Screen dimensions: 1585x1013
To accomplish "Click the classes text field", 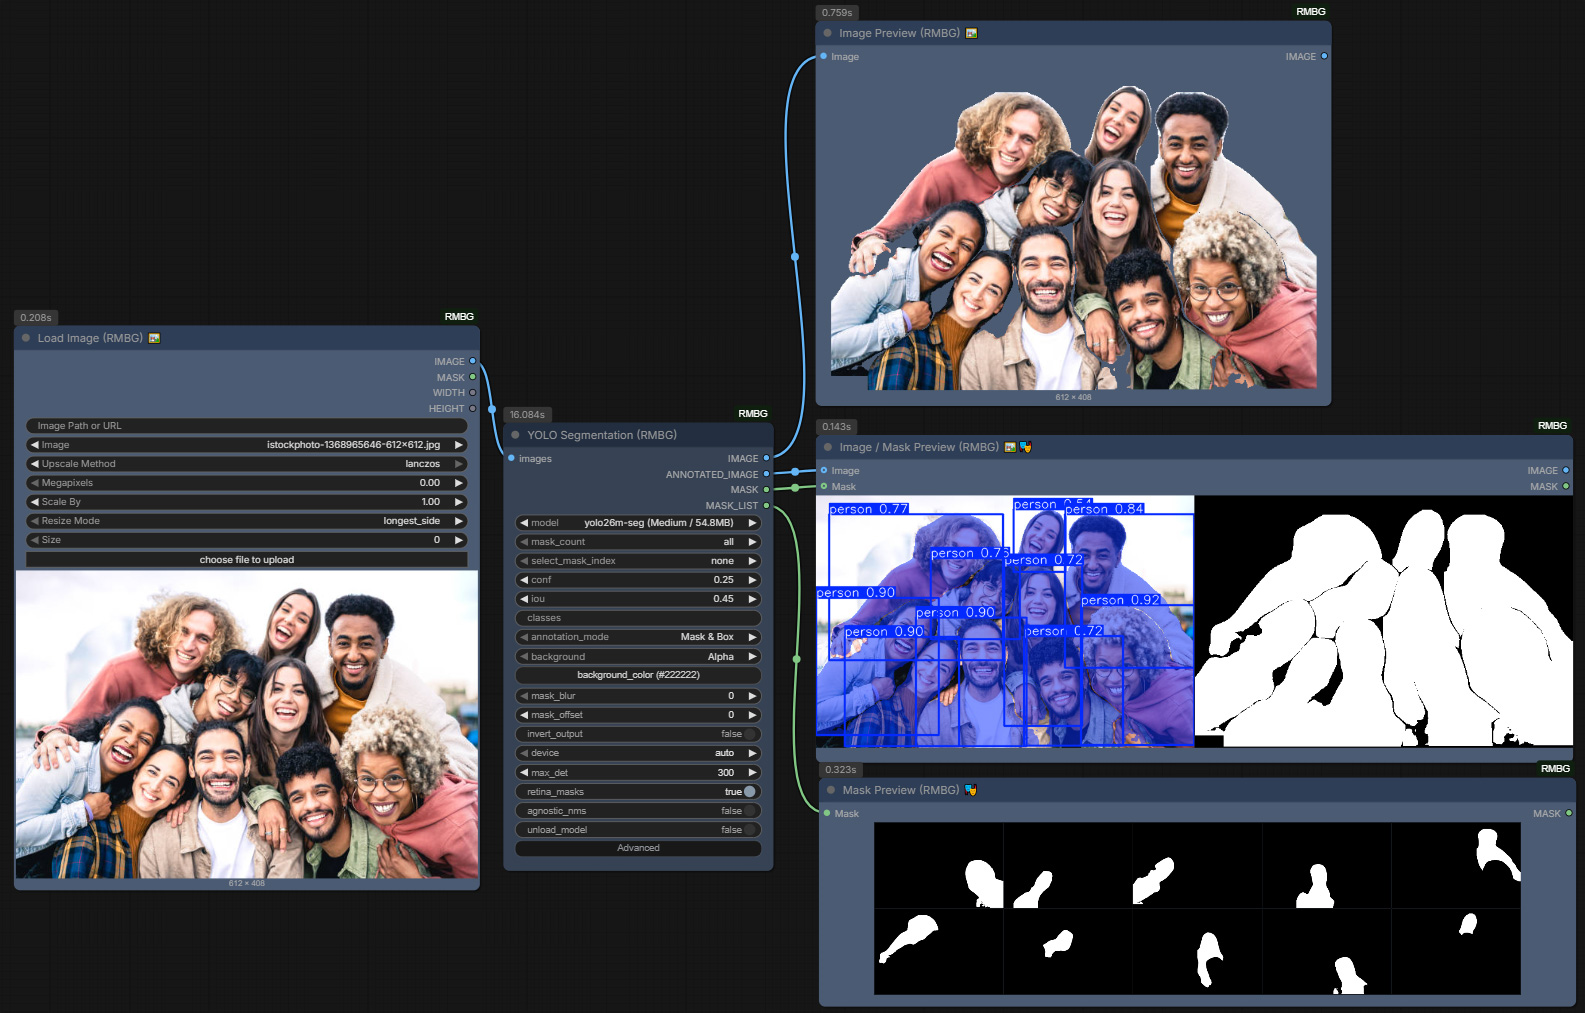I will point(638,618).
